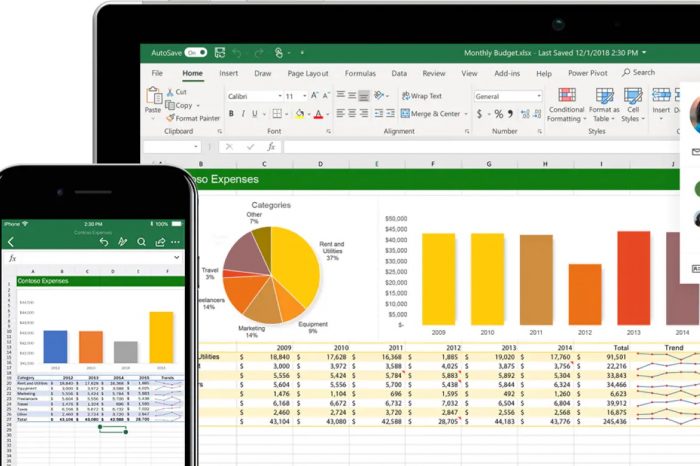Toggle Underline formatting

point(254,114)
